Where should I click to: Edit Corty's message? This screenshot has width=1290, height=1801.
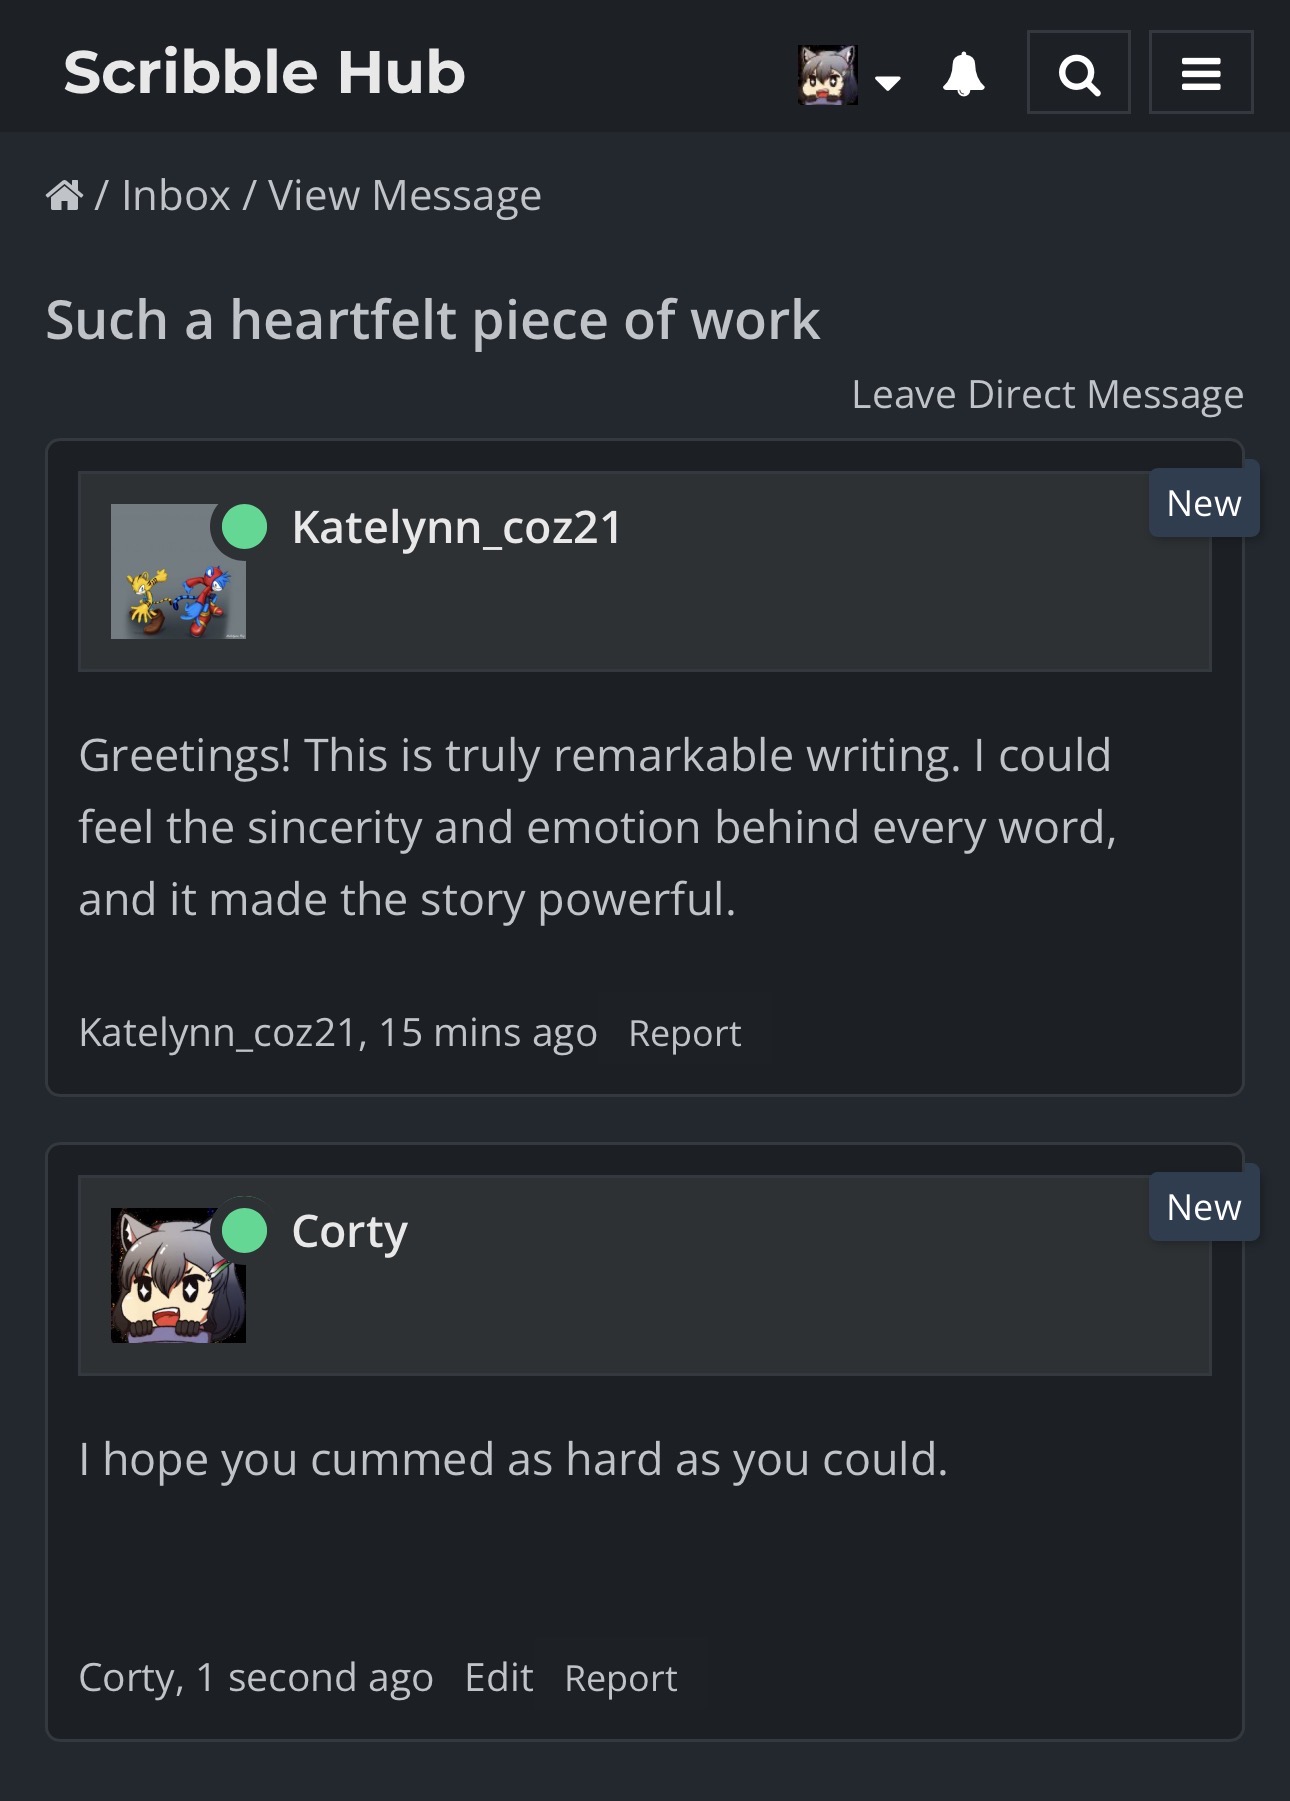click(498, 1677)
